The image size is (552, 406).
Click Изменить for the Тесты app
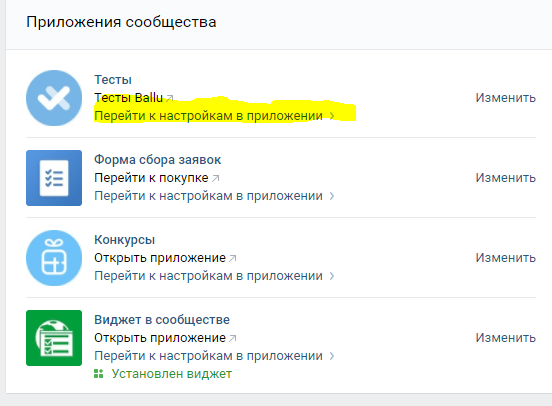(506, 98)
